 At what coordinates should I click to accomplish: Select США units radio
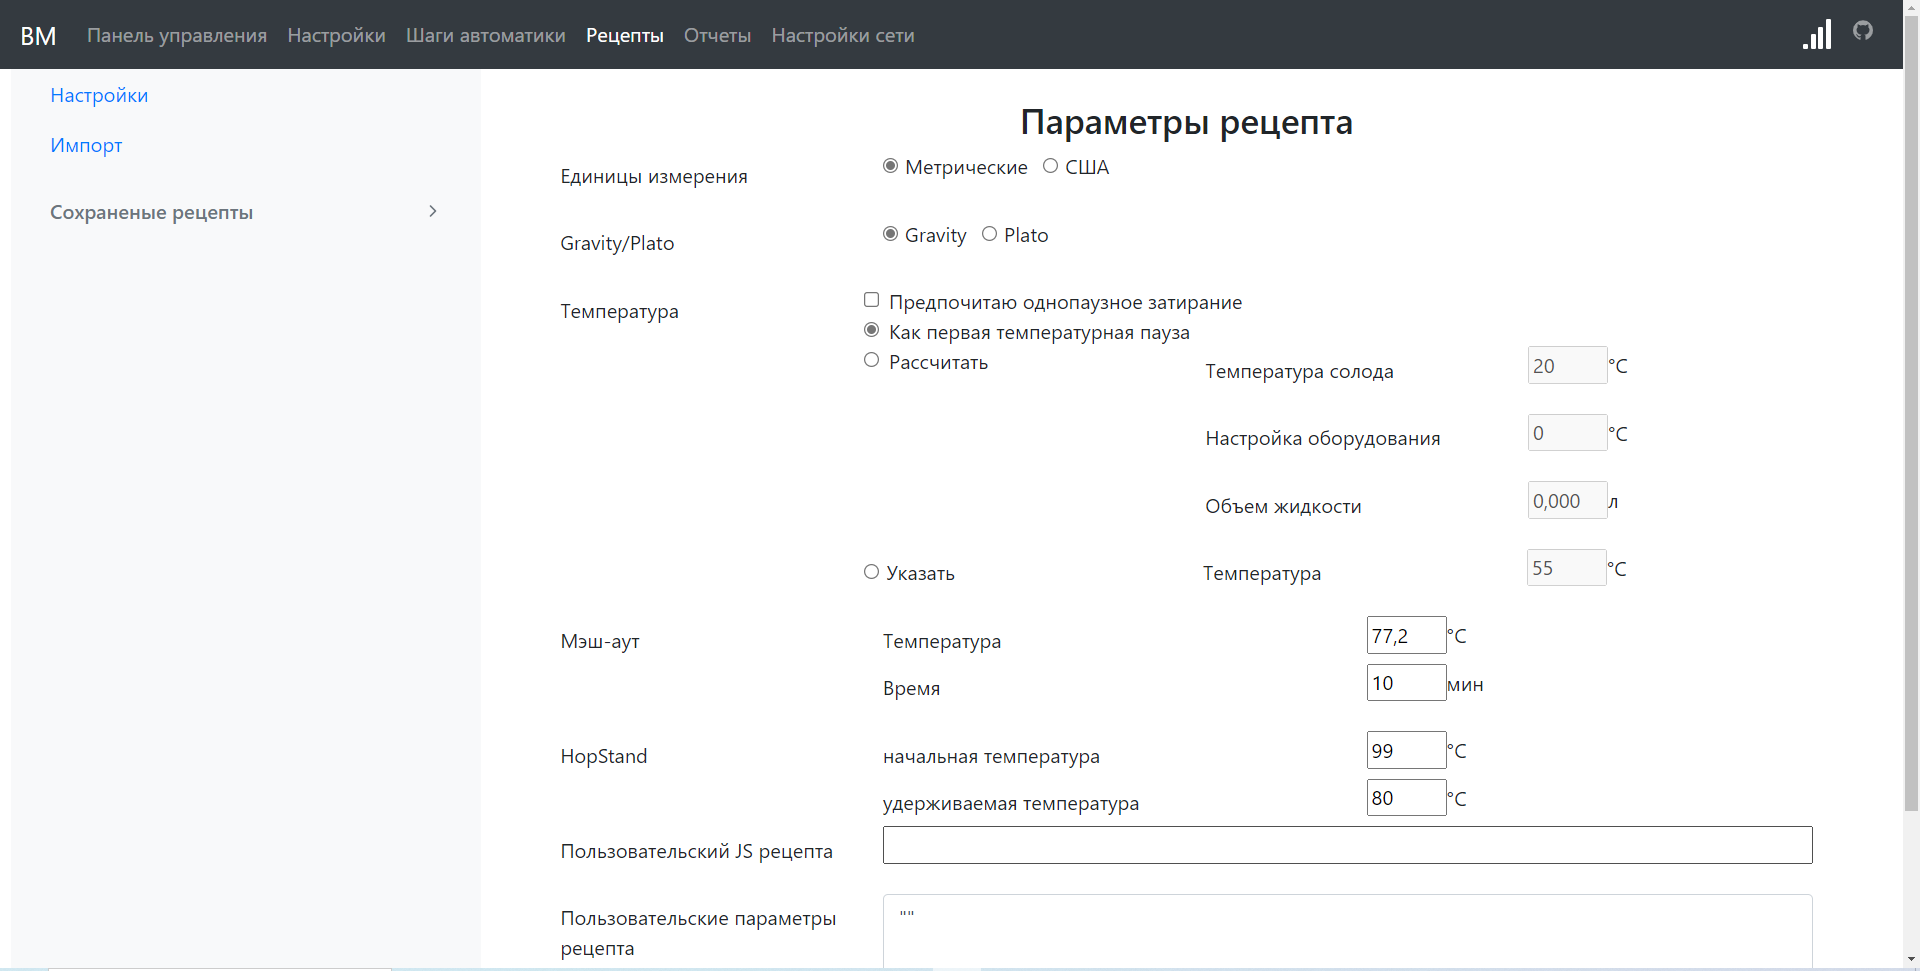[x=1050, y=166]
